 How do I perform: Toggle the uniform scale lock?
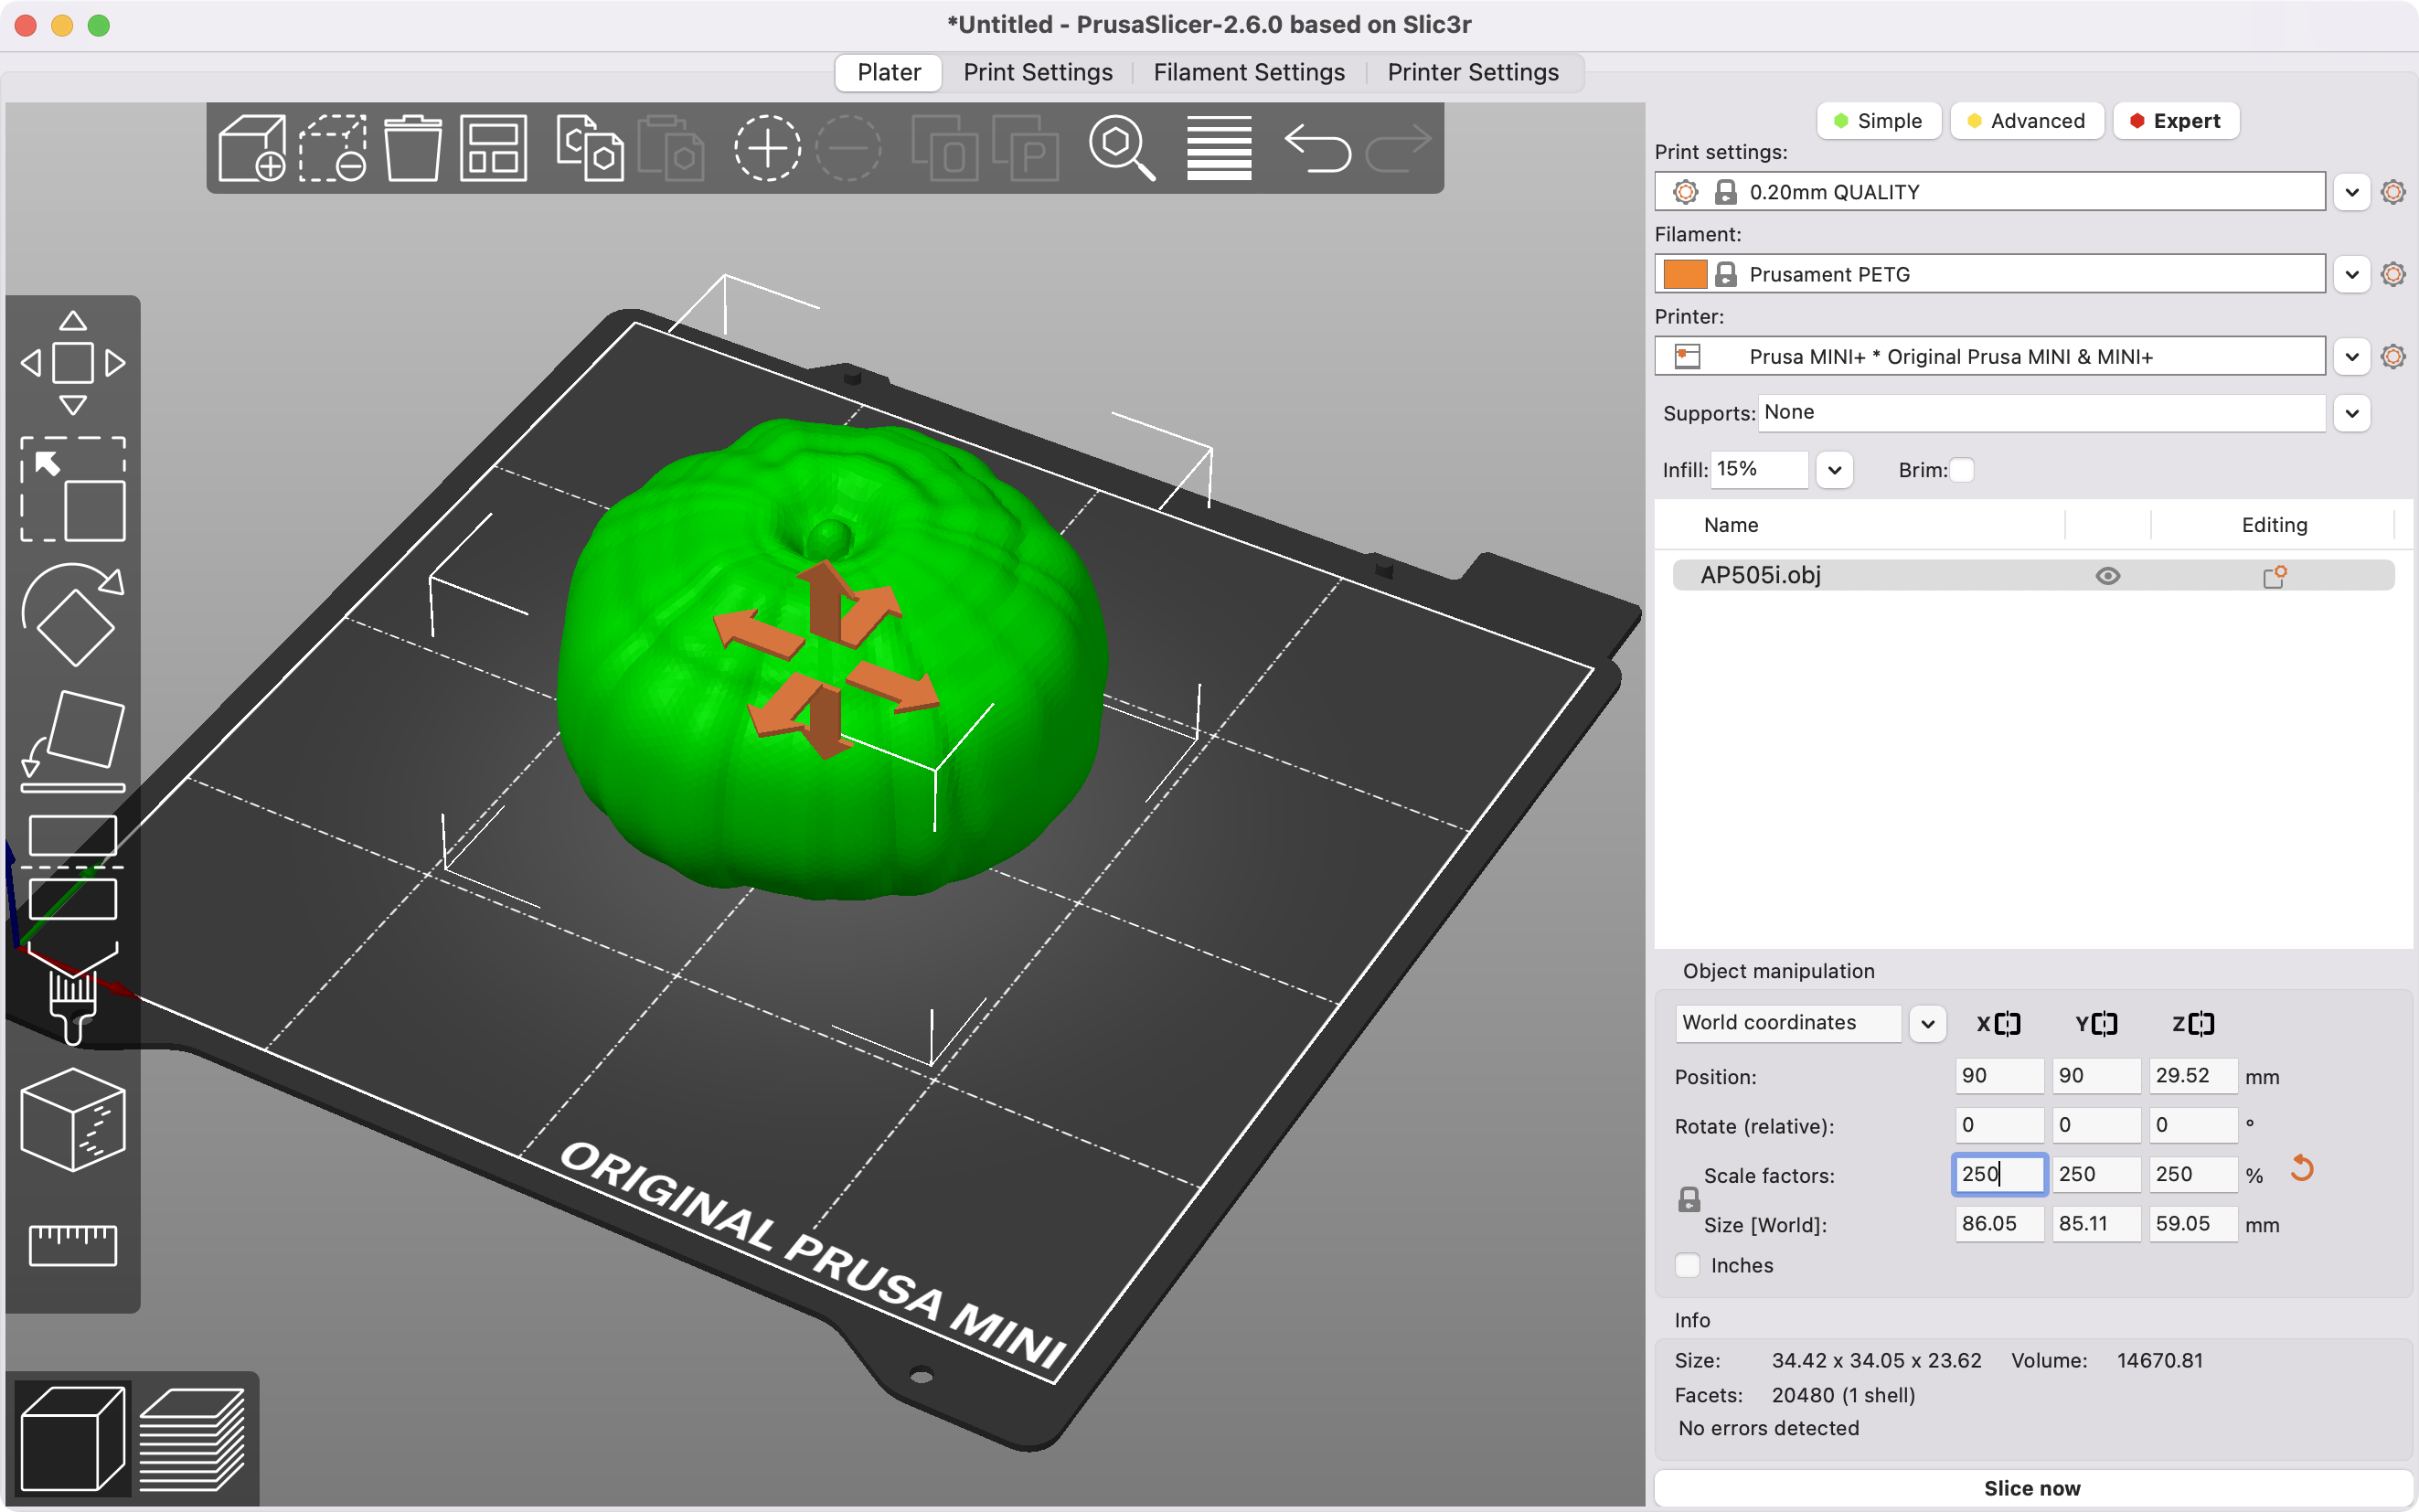pyautogui.click(x=1689, y=1199)
